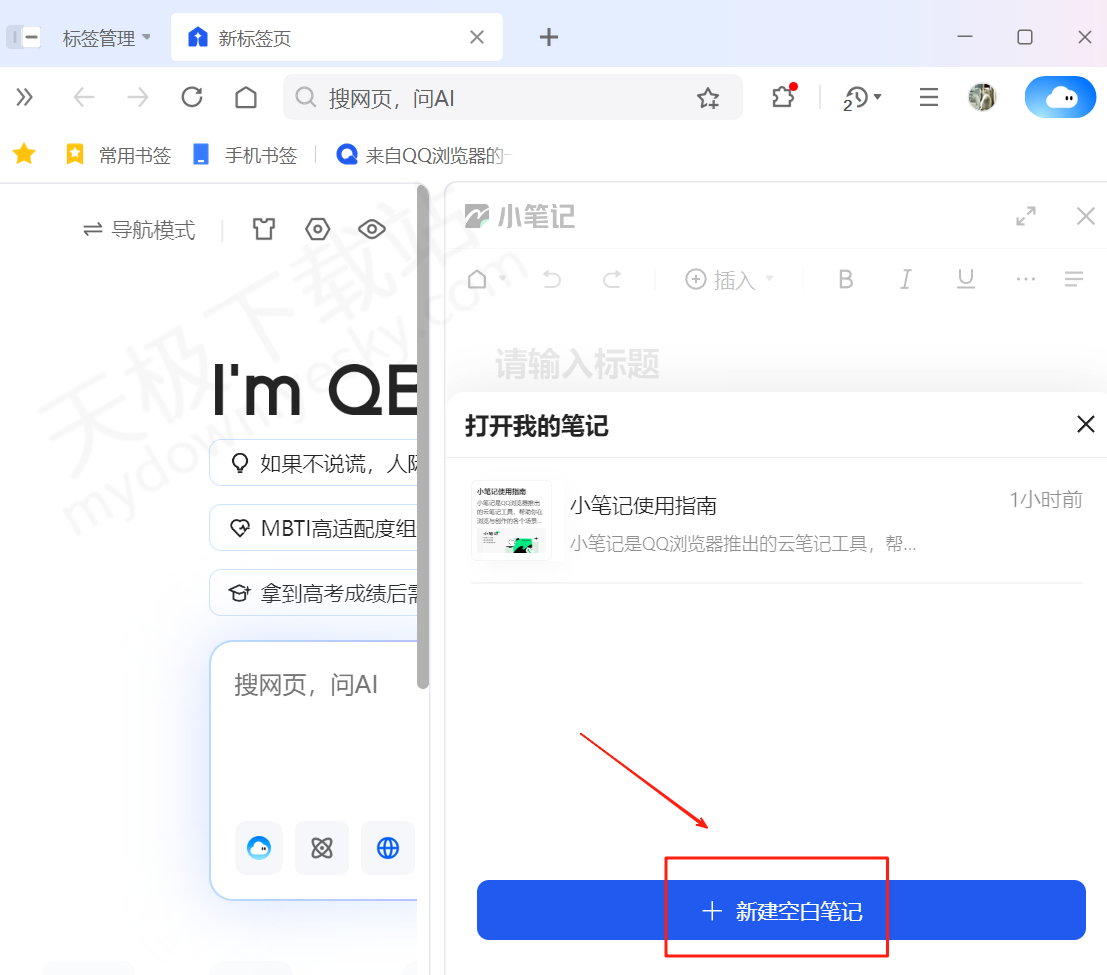Go back to previous page
1107x975 pixels.
coord(84,97)
